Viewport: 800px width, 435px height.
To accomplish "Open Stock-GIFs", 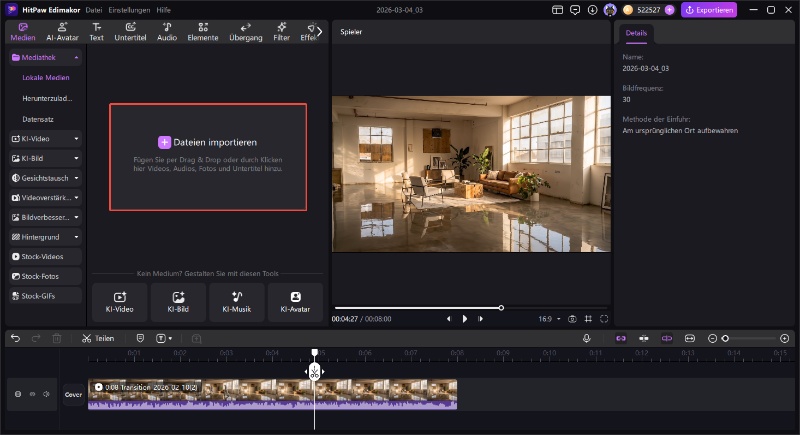I will click(x=45, y=296).
